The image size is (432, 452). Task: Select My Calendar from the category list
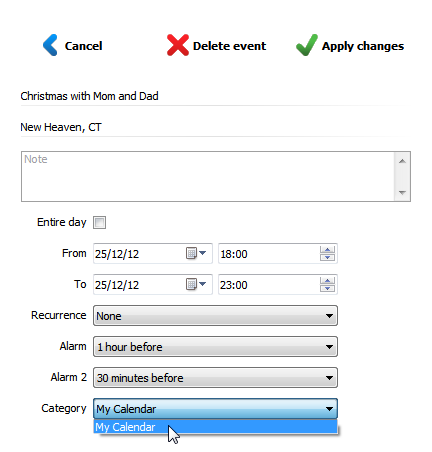coord(215,427)
